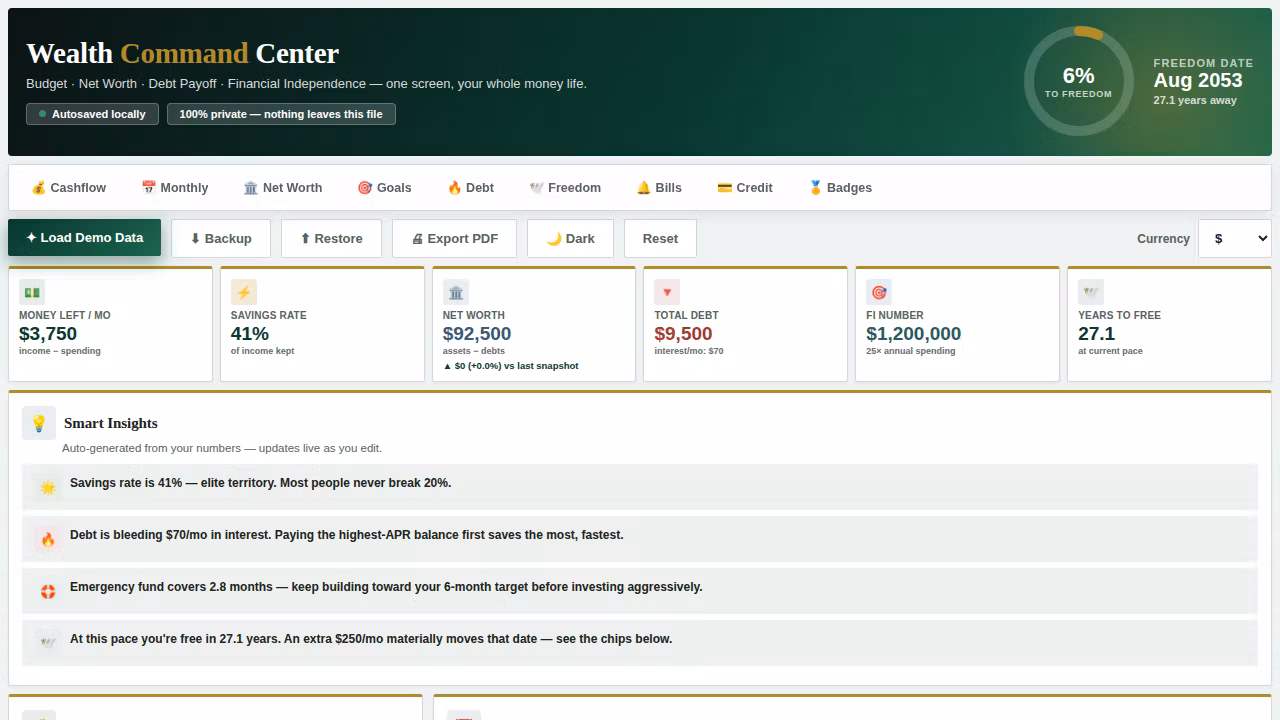The image size is (1280, 720).
Task: Click the Autosaved locally status badge
Action: (92, 114)
